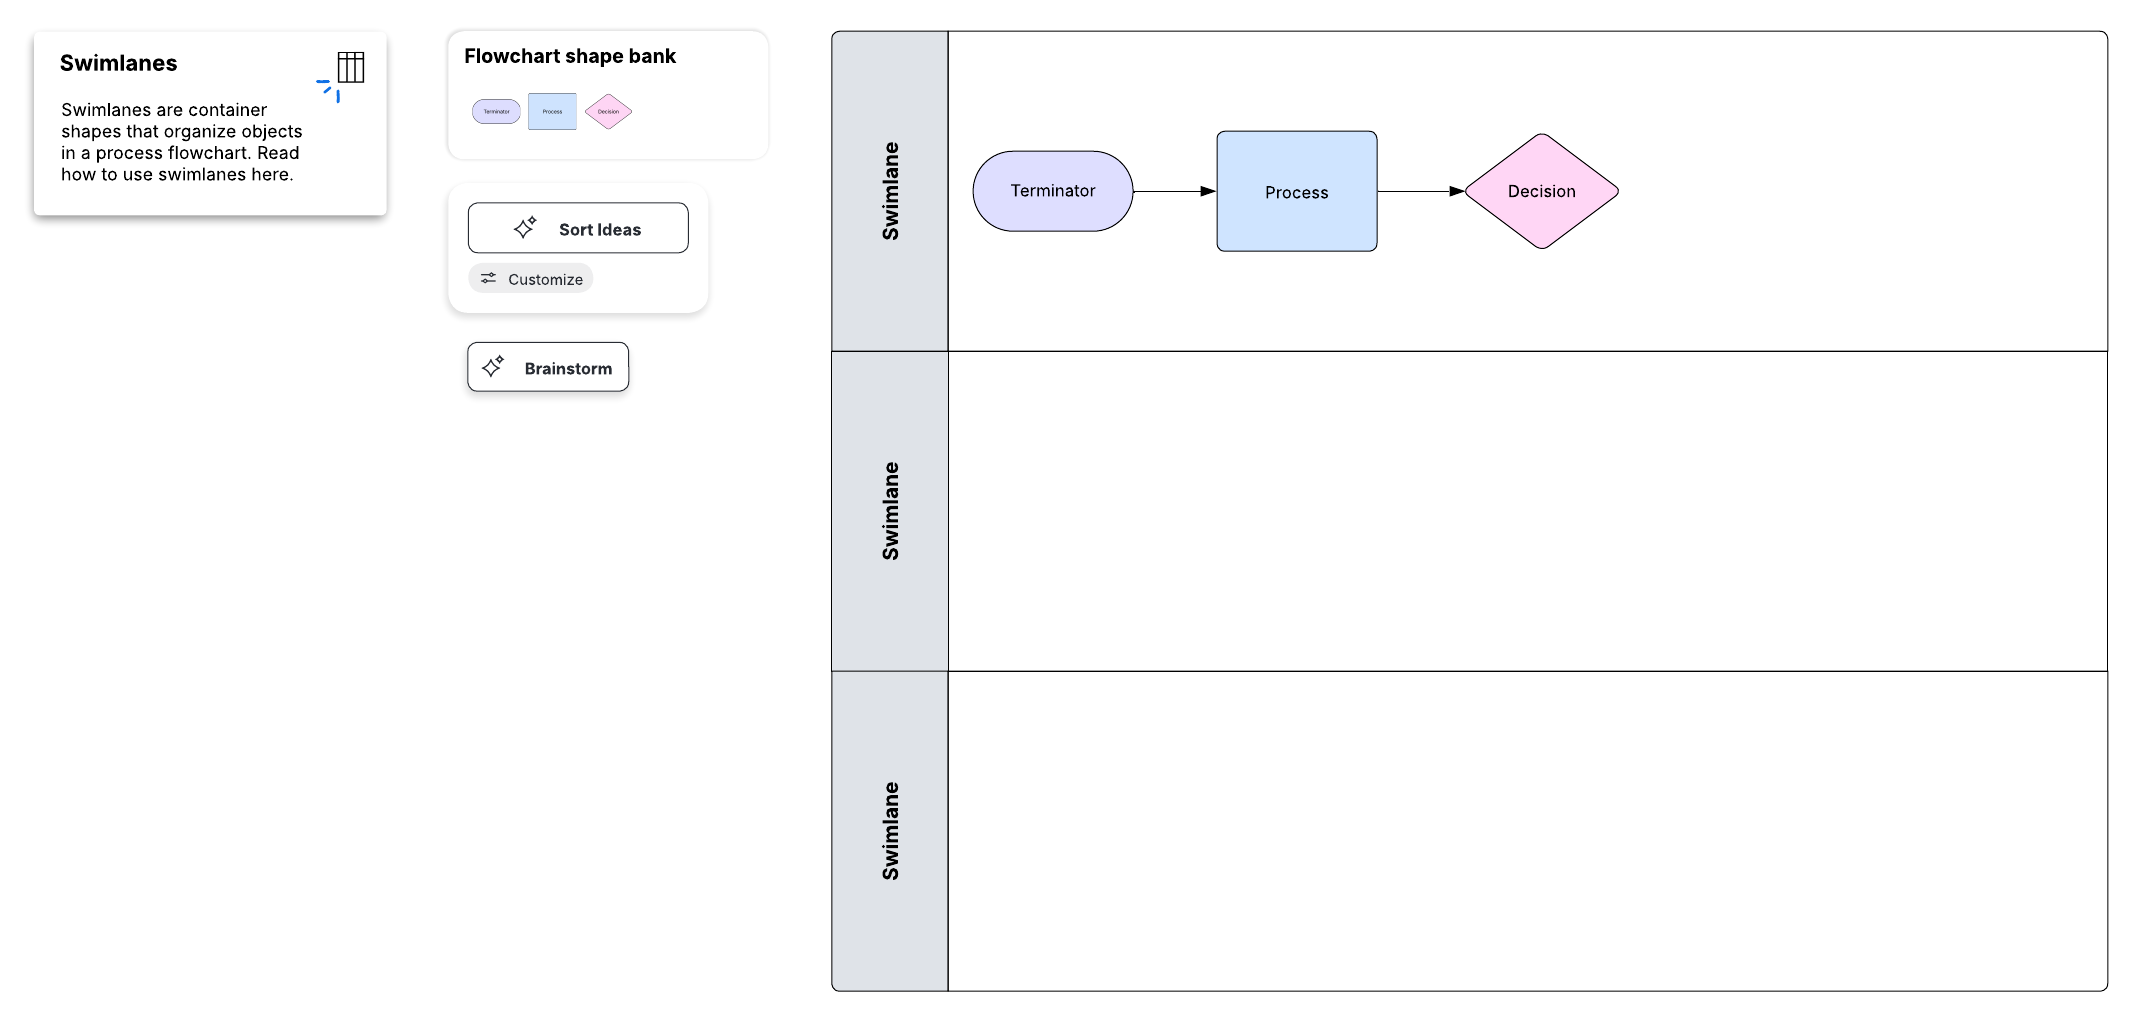Click the sparkle icon on Brainstorm

coord(493,367)
